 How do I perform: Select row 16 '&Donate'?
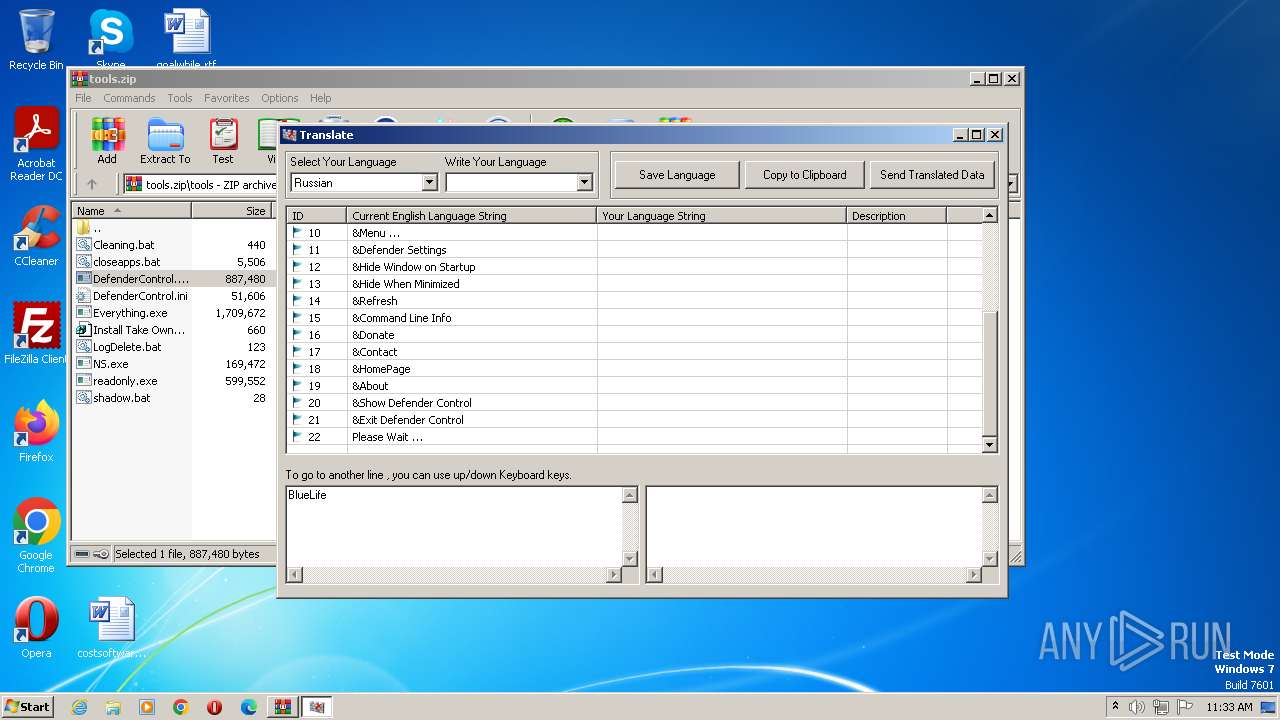[634, 335]
